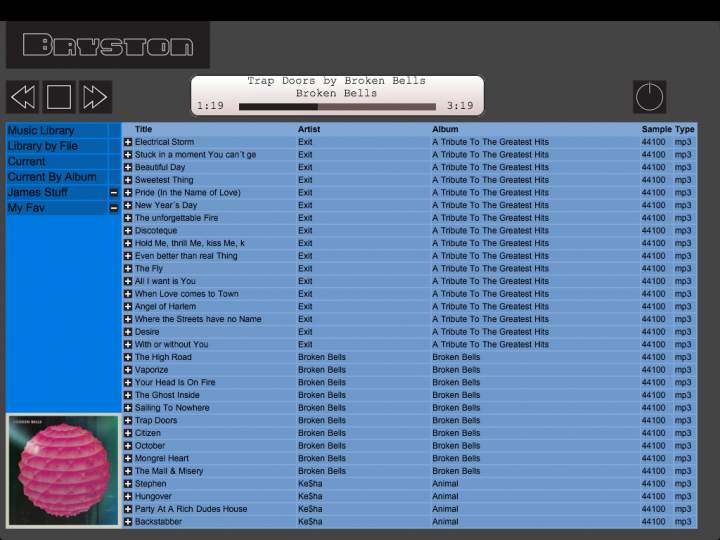
Task: Click plus icon for All I want is You
Action: click(x=128, y=281)
